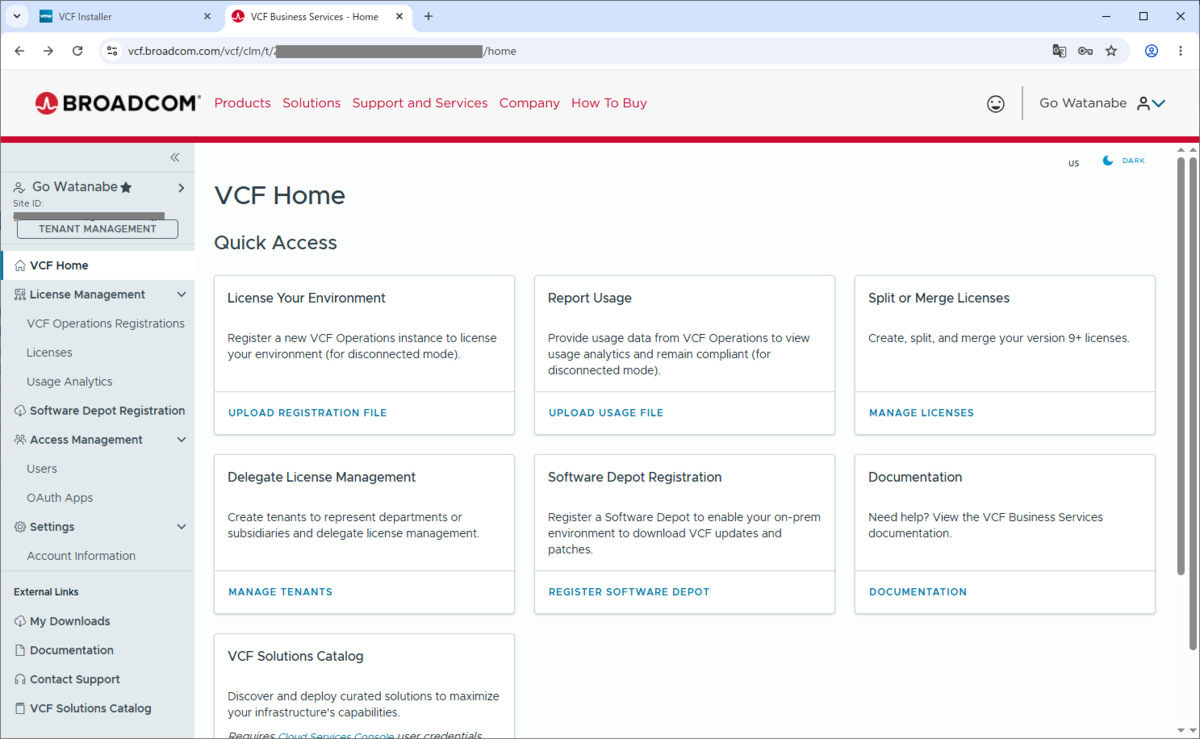Collapse the sidebar with double chevron
The width and height of the screenshot is (1200, 739).
pyautogui.click(x=175, y=157)
